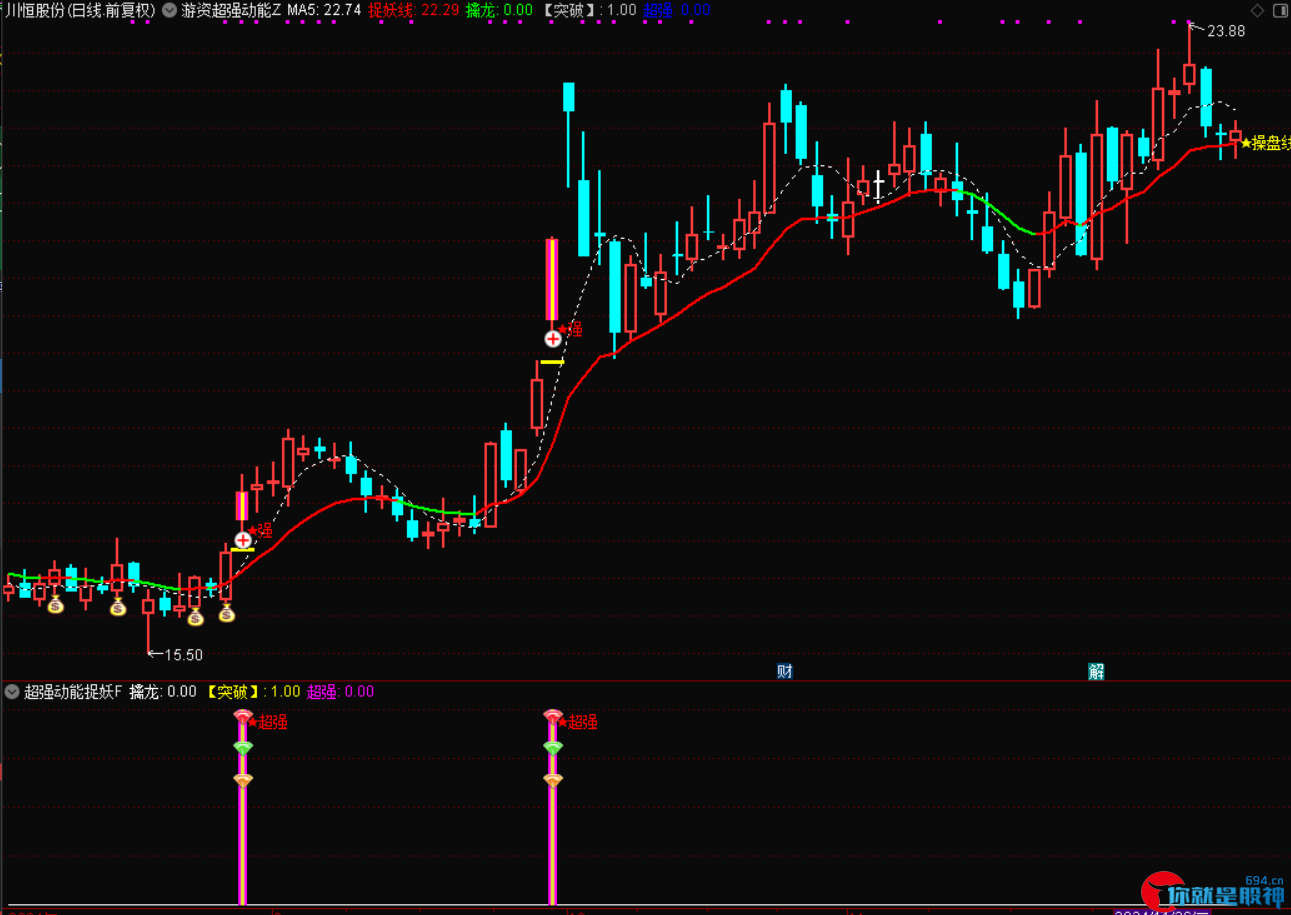The width and height of the screenshot is (1291, 915).
Task: Click the upper red plus circle signal
Action: 552,338
